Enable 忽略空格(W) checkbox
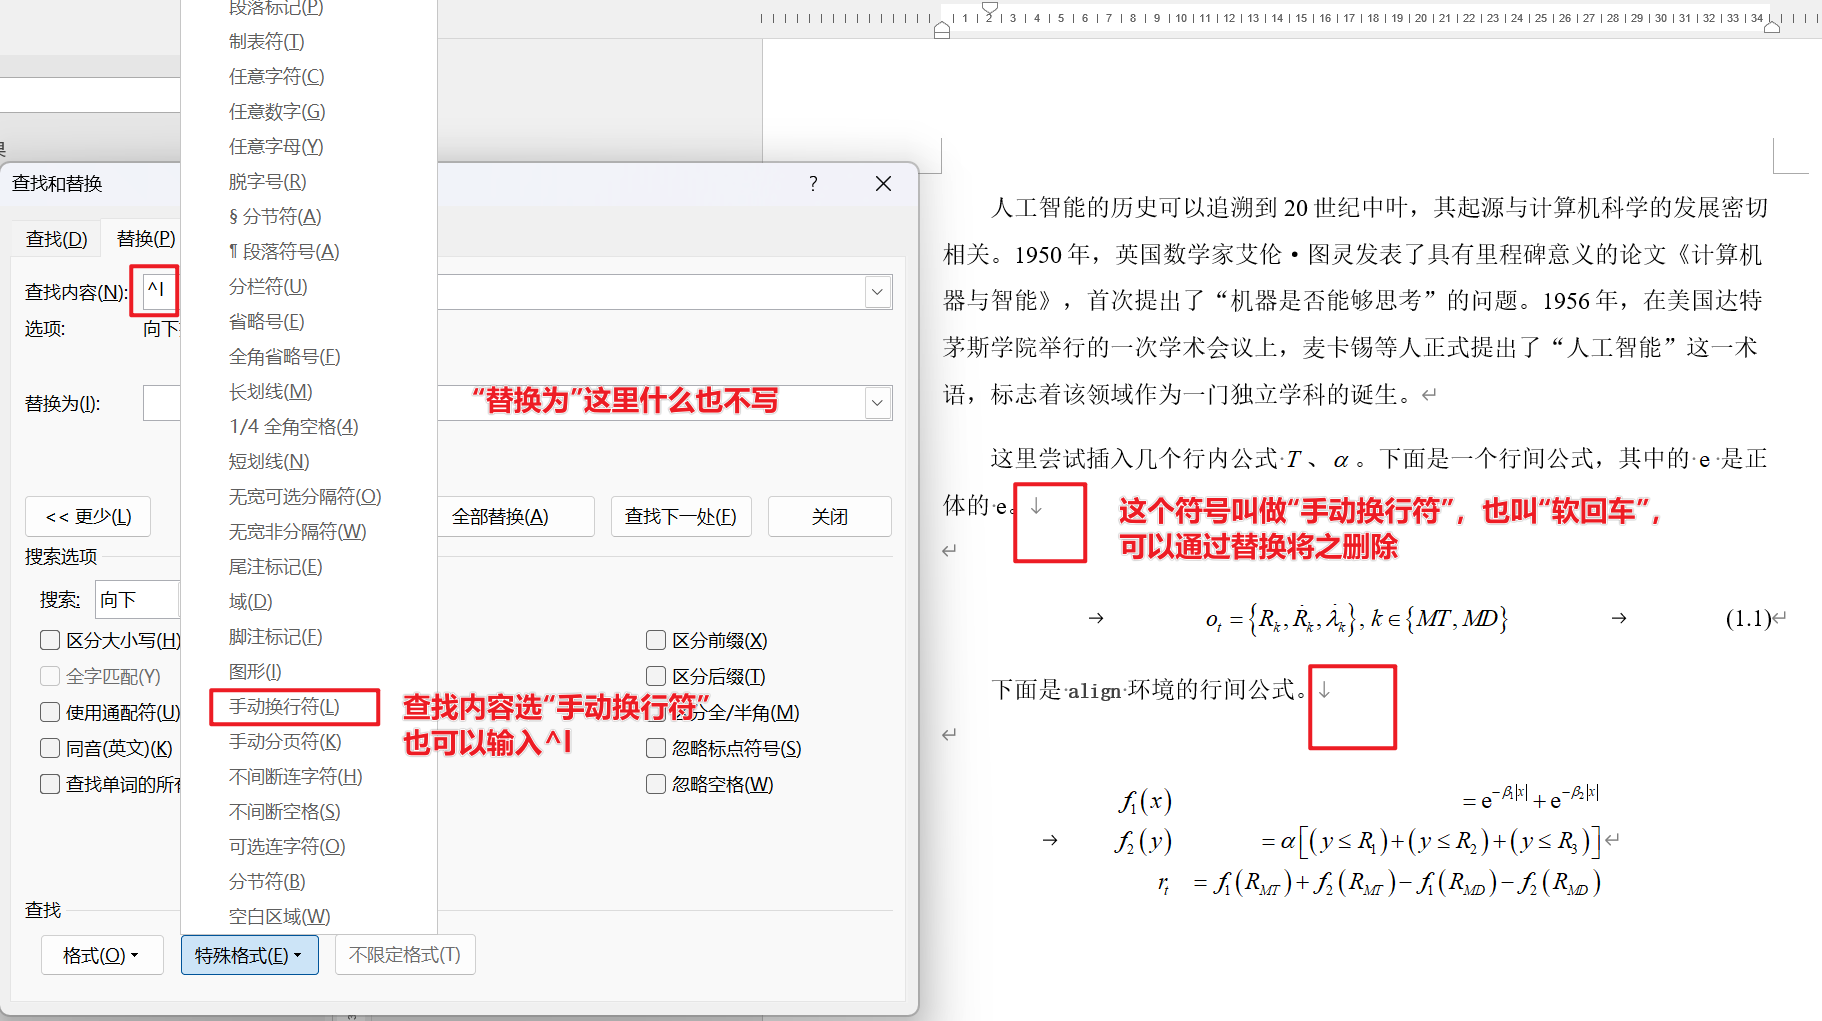Screen dimensions: 1822x1021 click(656, 784)
